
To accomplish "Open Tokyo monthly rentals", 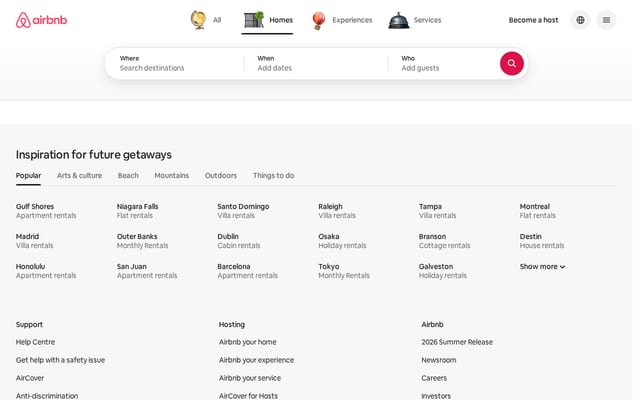I will [344, 271].
